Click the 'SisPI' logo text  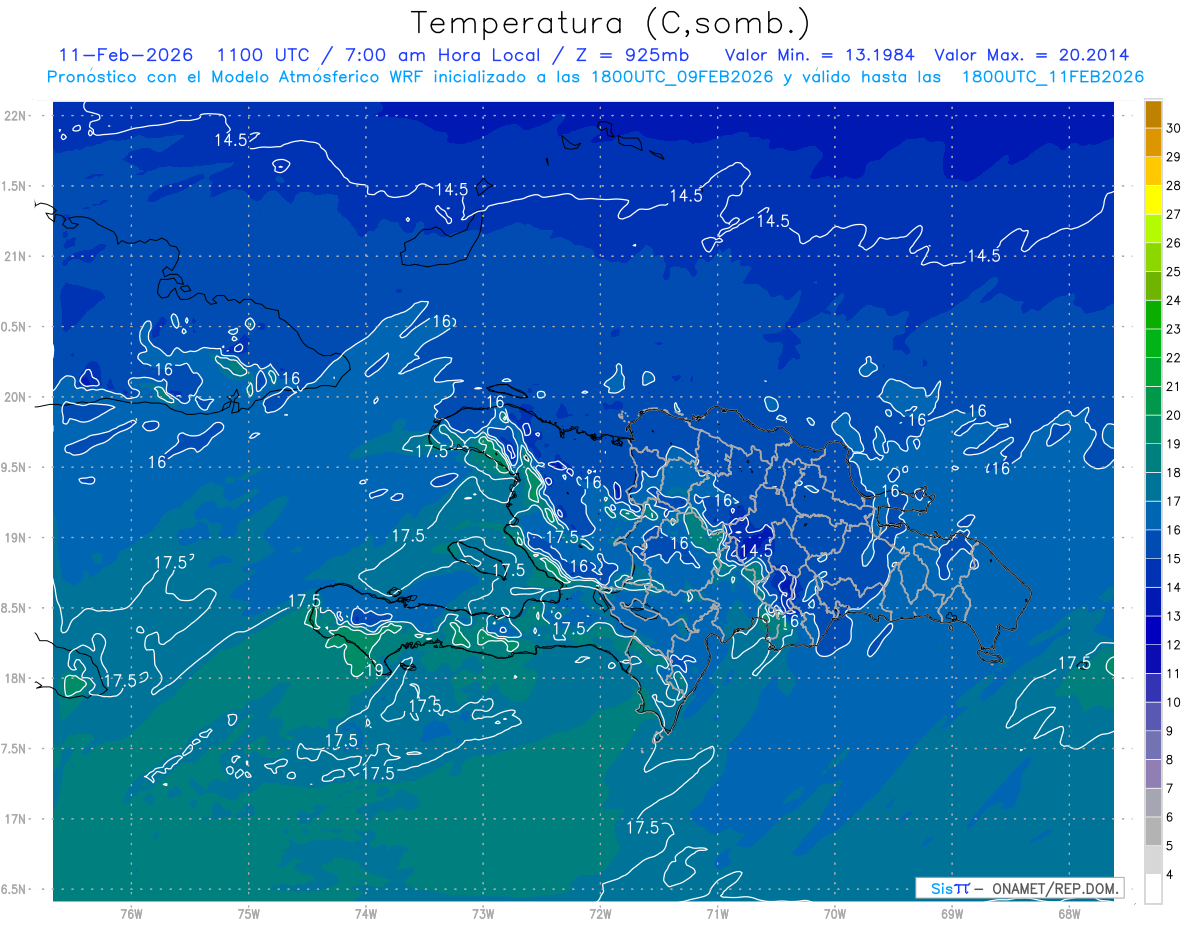950,888
